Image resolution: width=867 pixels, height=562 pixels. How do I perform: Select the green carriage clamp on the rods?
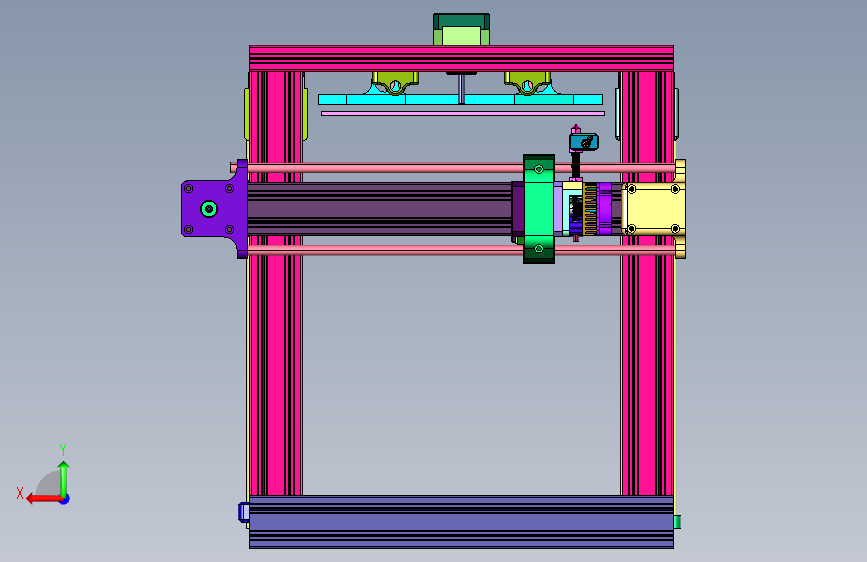[x=539, y=209]
